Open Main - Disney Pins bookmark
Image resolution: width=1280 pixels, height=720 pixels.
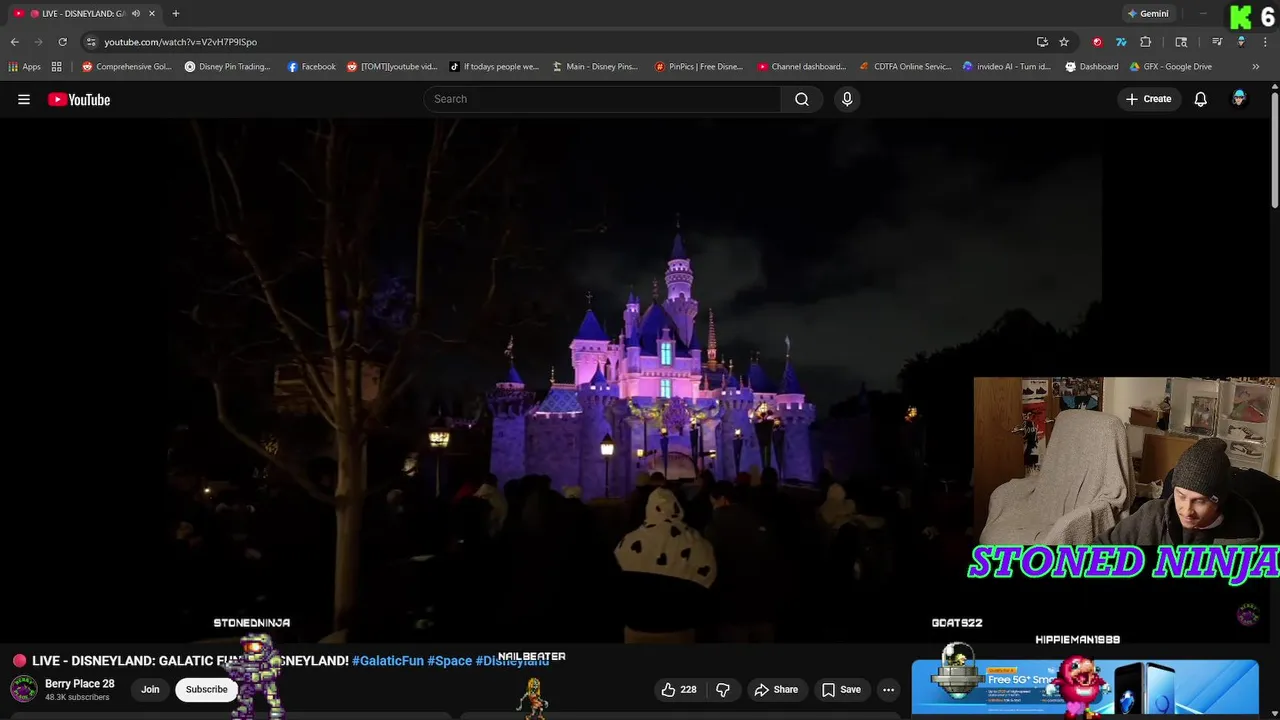[x=595, y=67]
